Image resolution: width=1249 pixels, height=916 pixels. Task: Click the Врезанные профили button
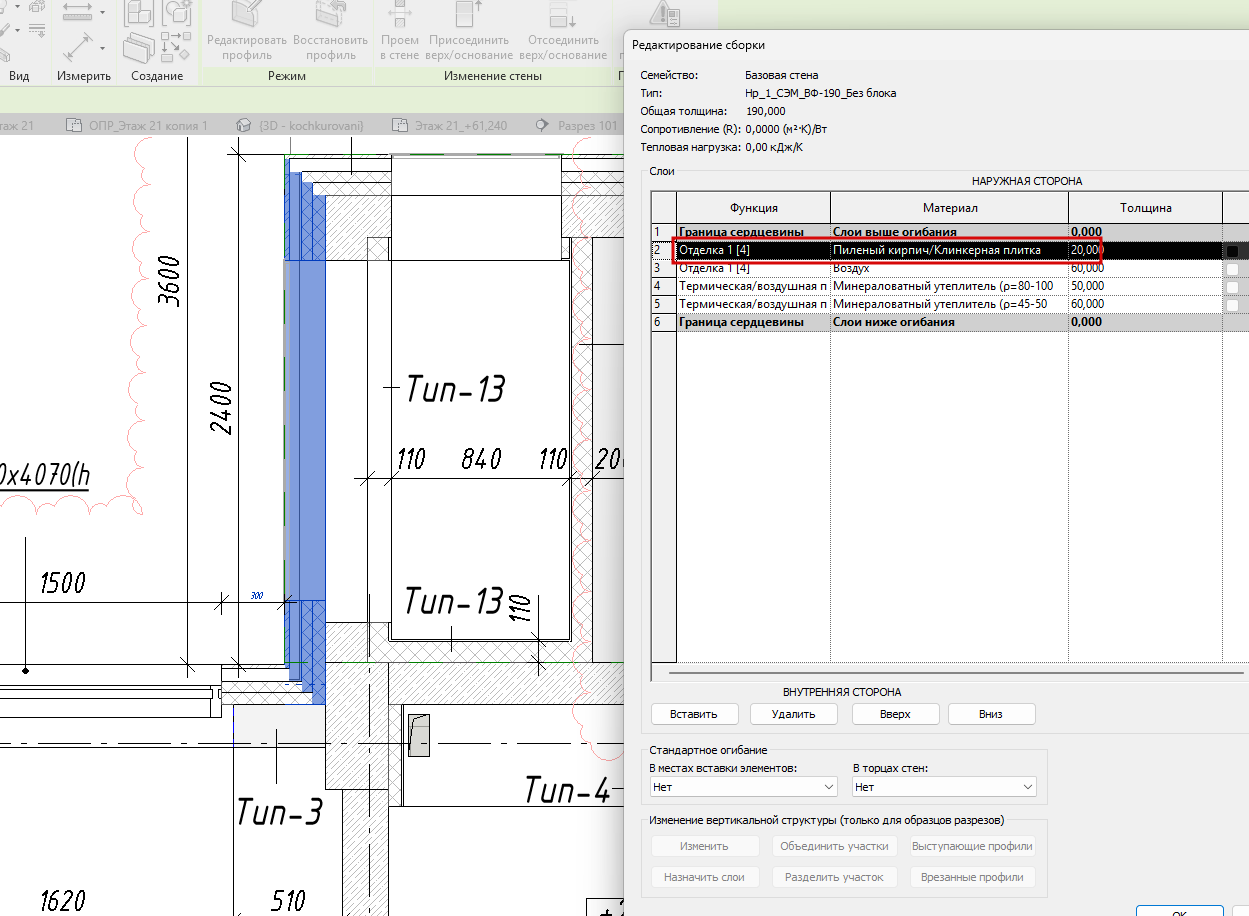tap(972, 877)
